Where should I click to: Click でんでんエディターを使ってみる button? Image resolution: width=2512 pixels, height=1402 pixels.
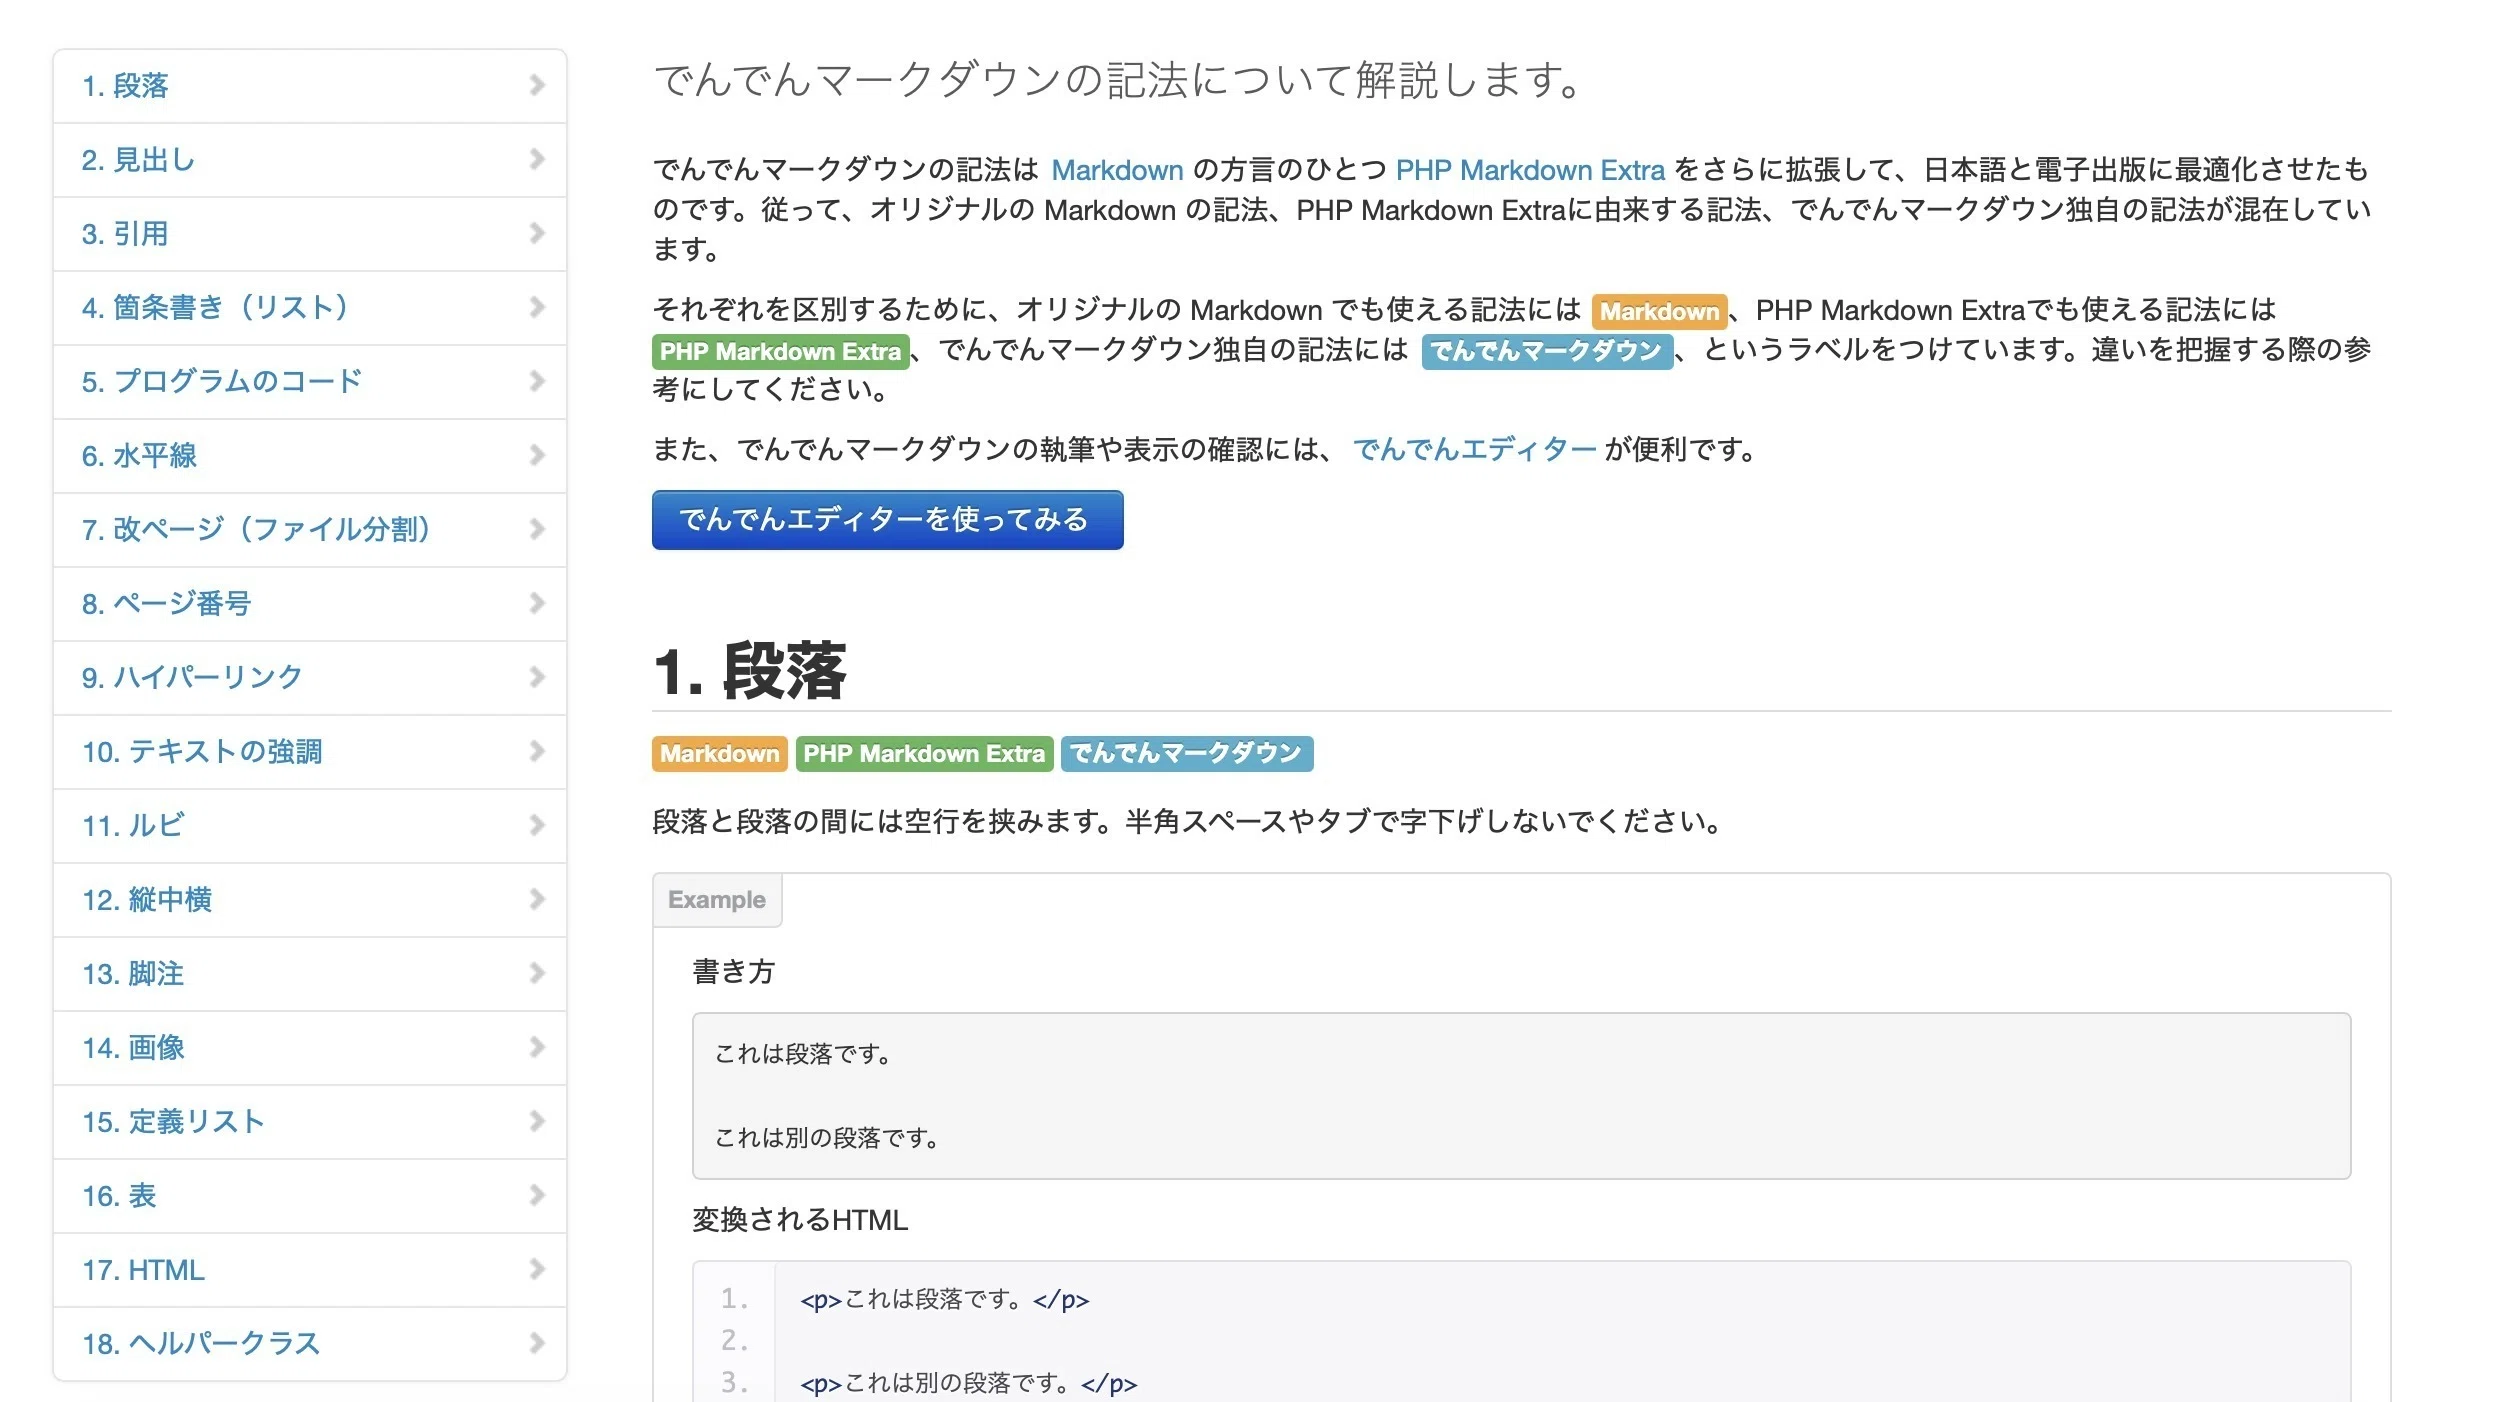tap(887, 519)
